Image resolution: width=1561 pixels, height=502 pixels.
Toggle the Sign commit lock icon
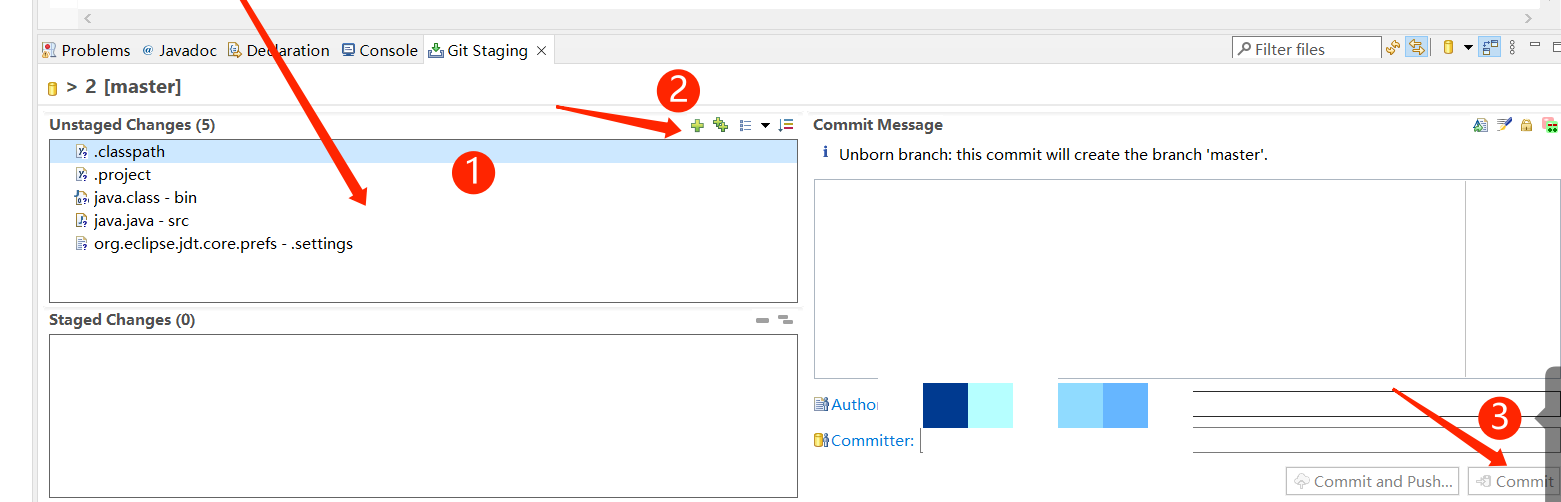[1526, 125]
